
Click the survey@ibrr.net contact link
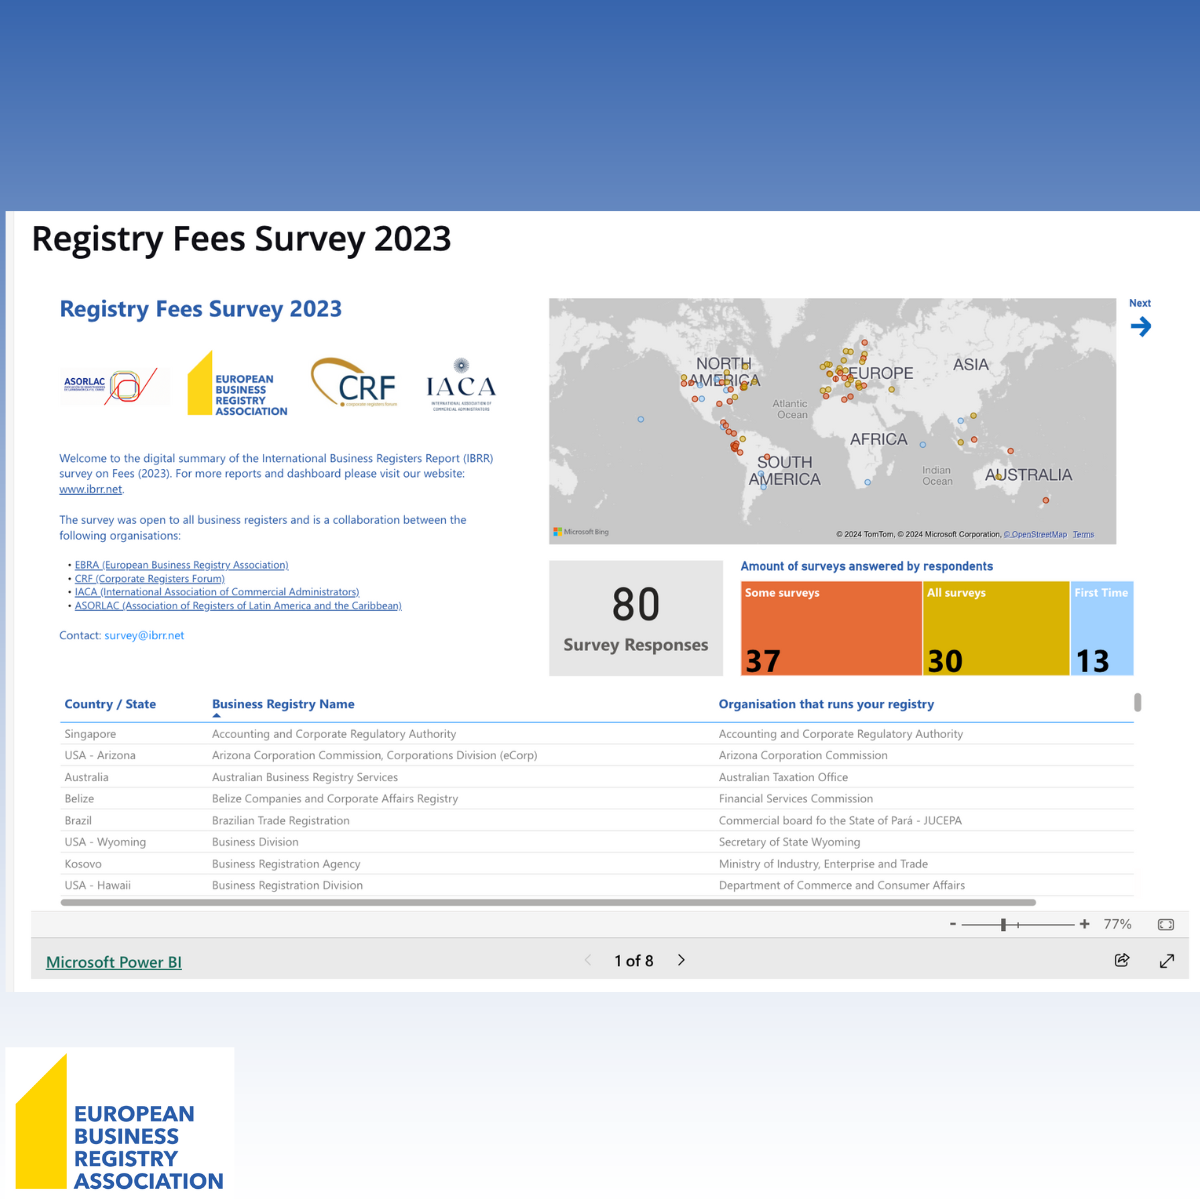click(145, 635)
